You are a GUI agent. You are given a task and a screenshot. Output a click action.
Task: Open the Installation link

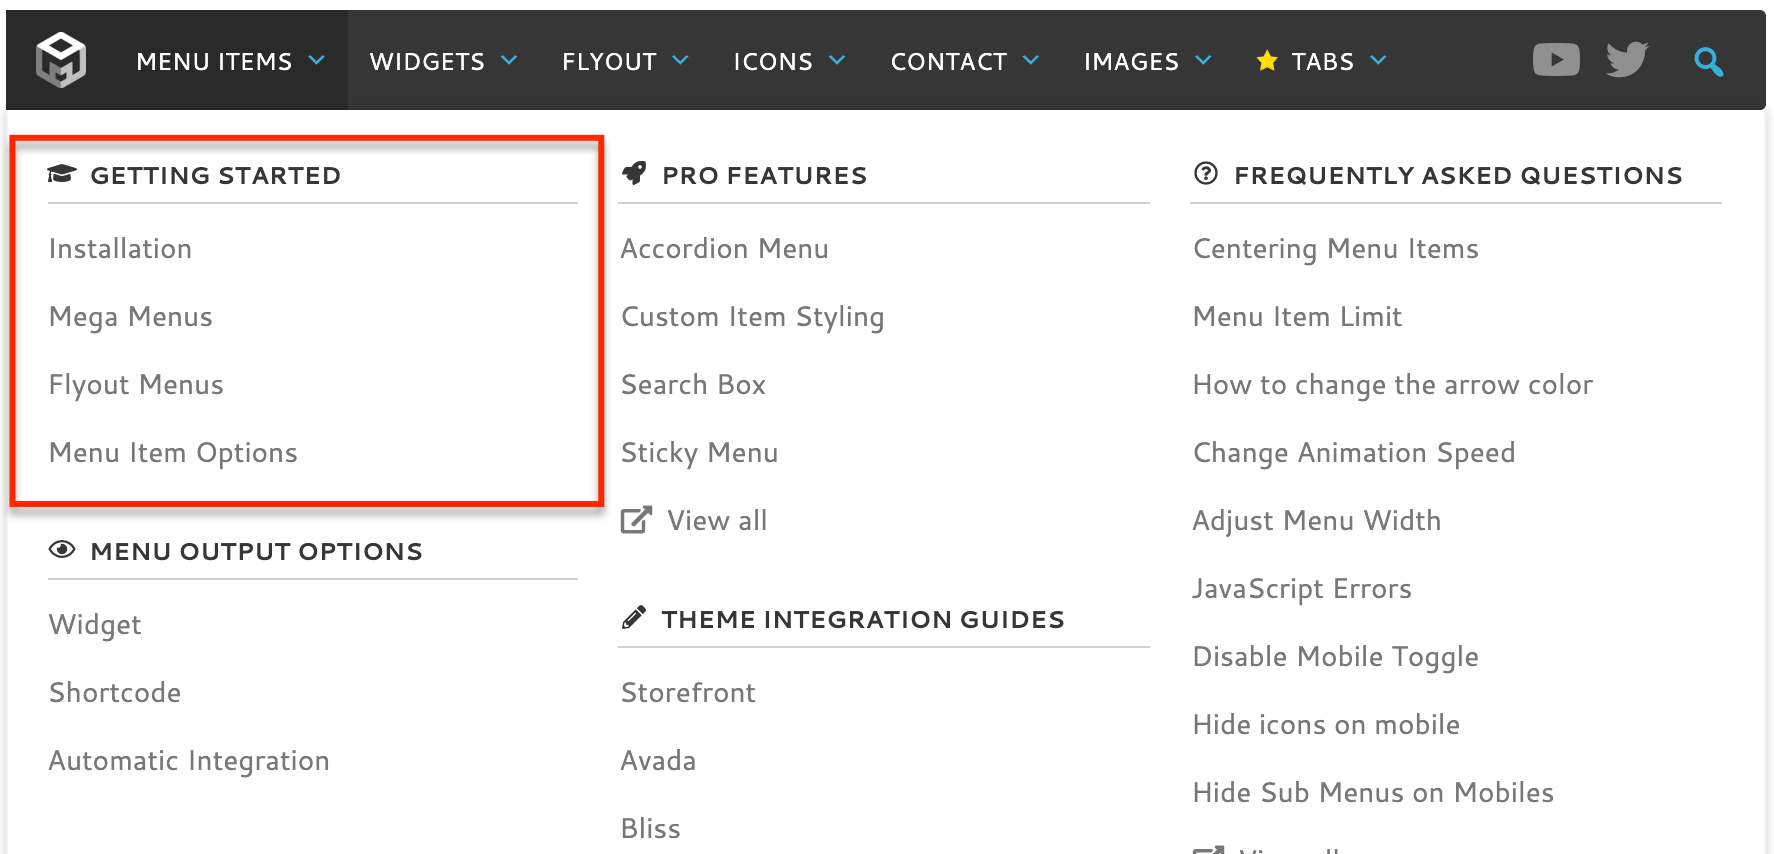(x=120, y=249)
